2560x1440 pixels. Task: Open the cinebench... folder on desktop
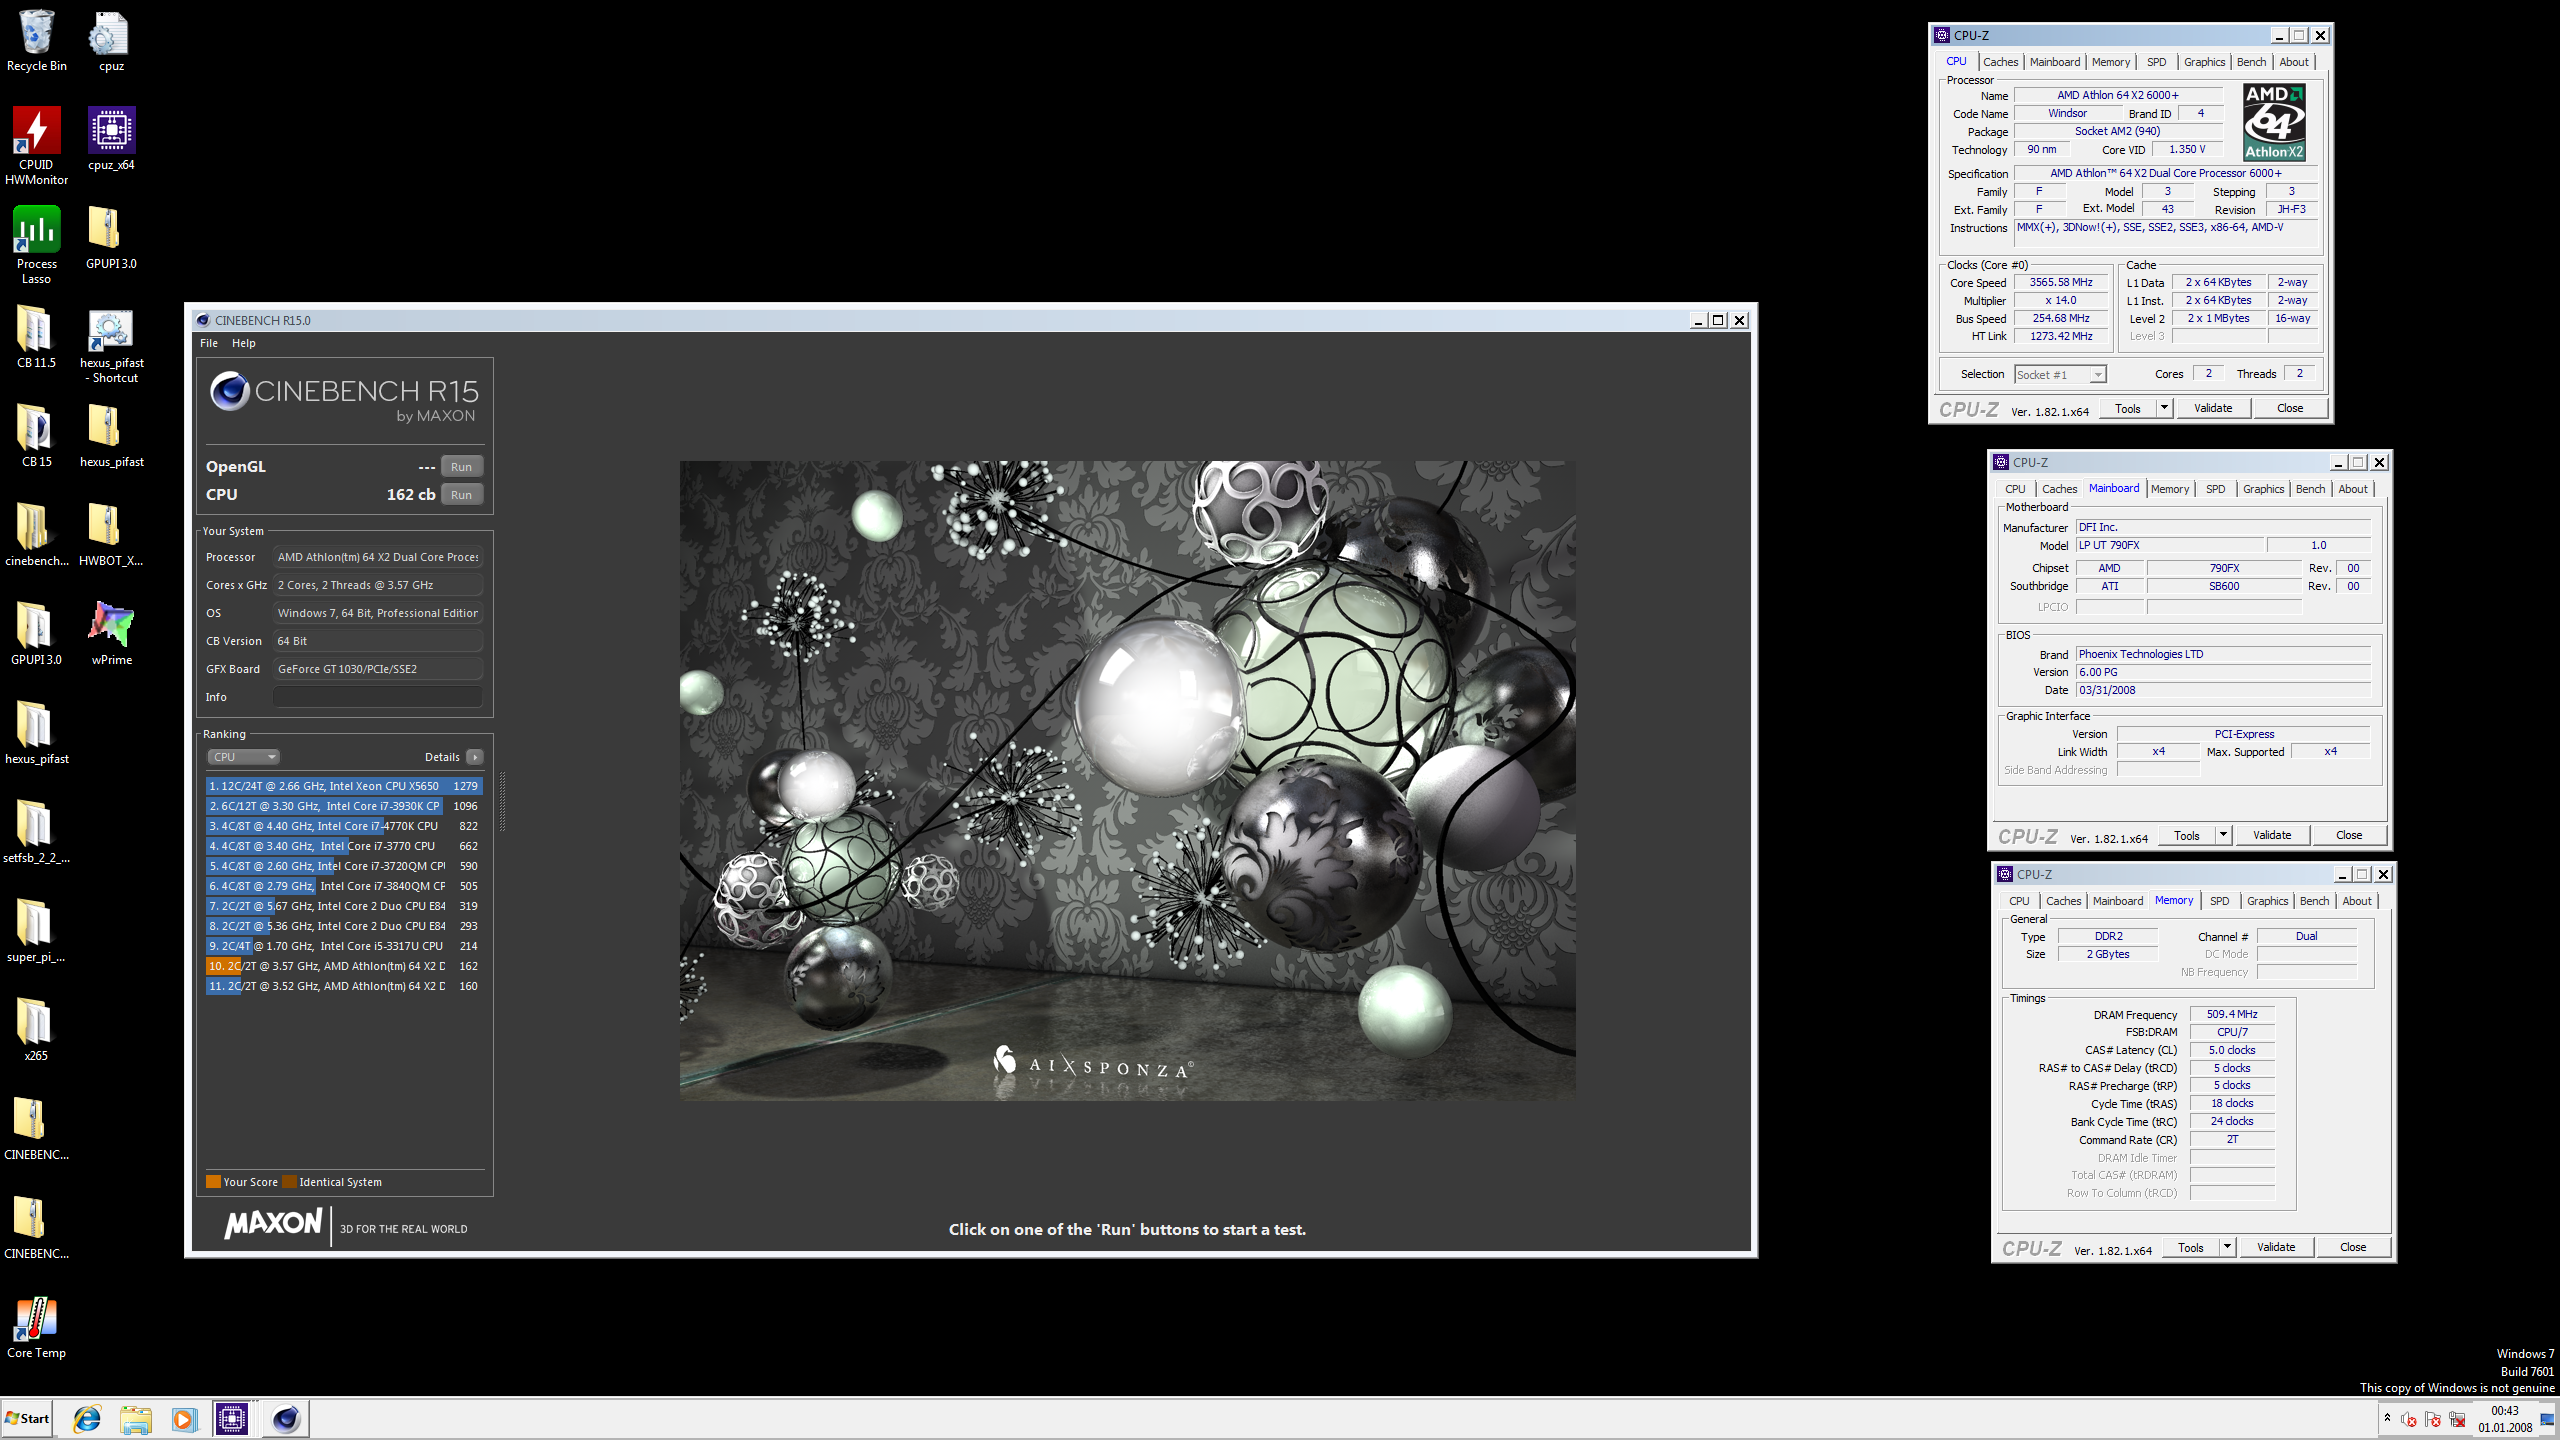pyautogui.click(x=36, y=535)
